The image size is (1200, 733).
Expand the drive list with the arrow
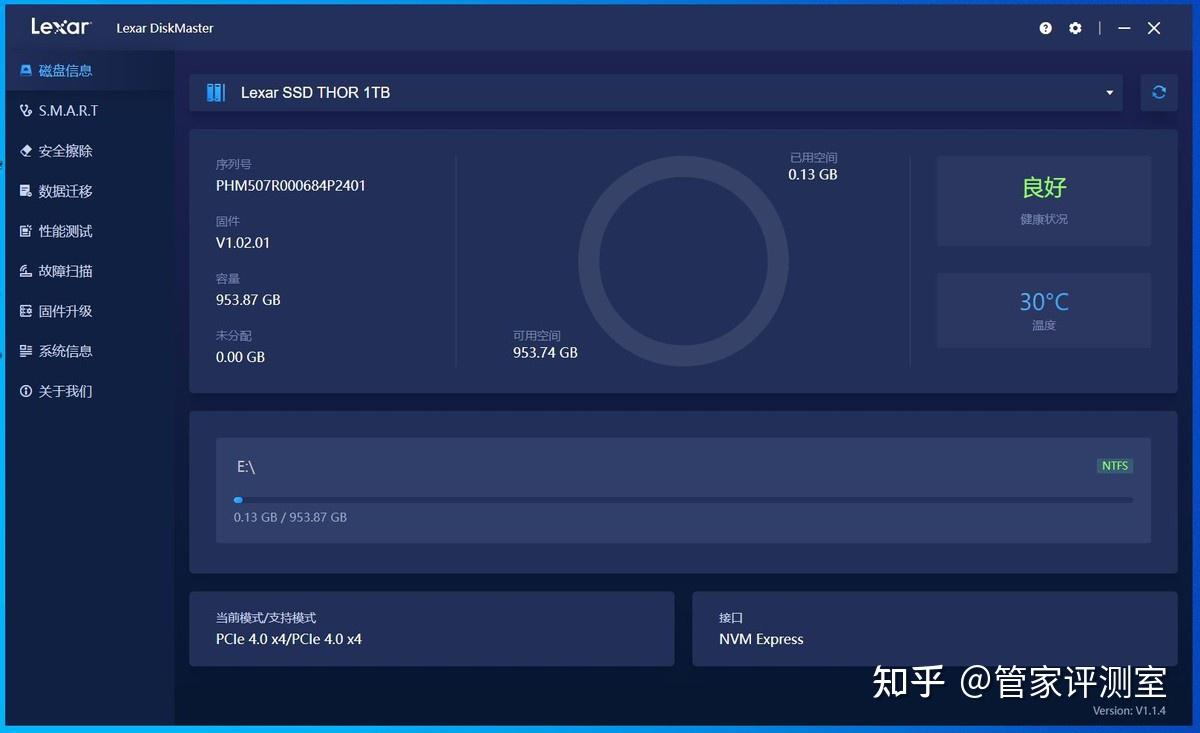pyautogui.click(x=1109, y=92)
